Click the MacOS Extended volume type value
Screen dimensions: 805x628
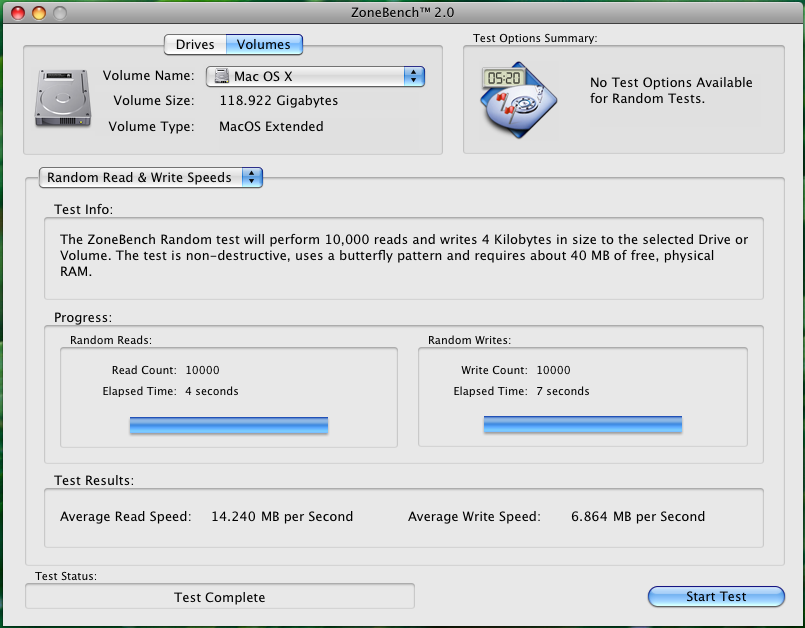tap(271, 126)
